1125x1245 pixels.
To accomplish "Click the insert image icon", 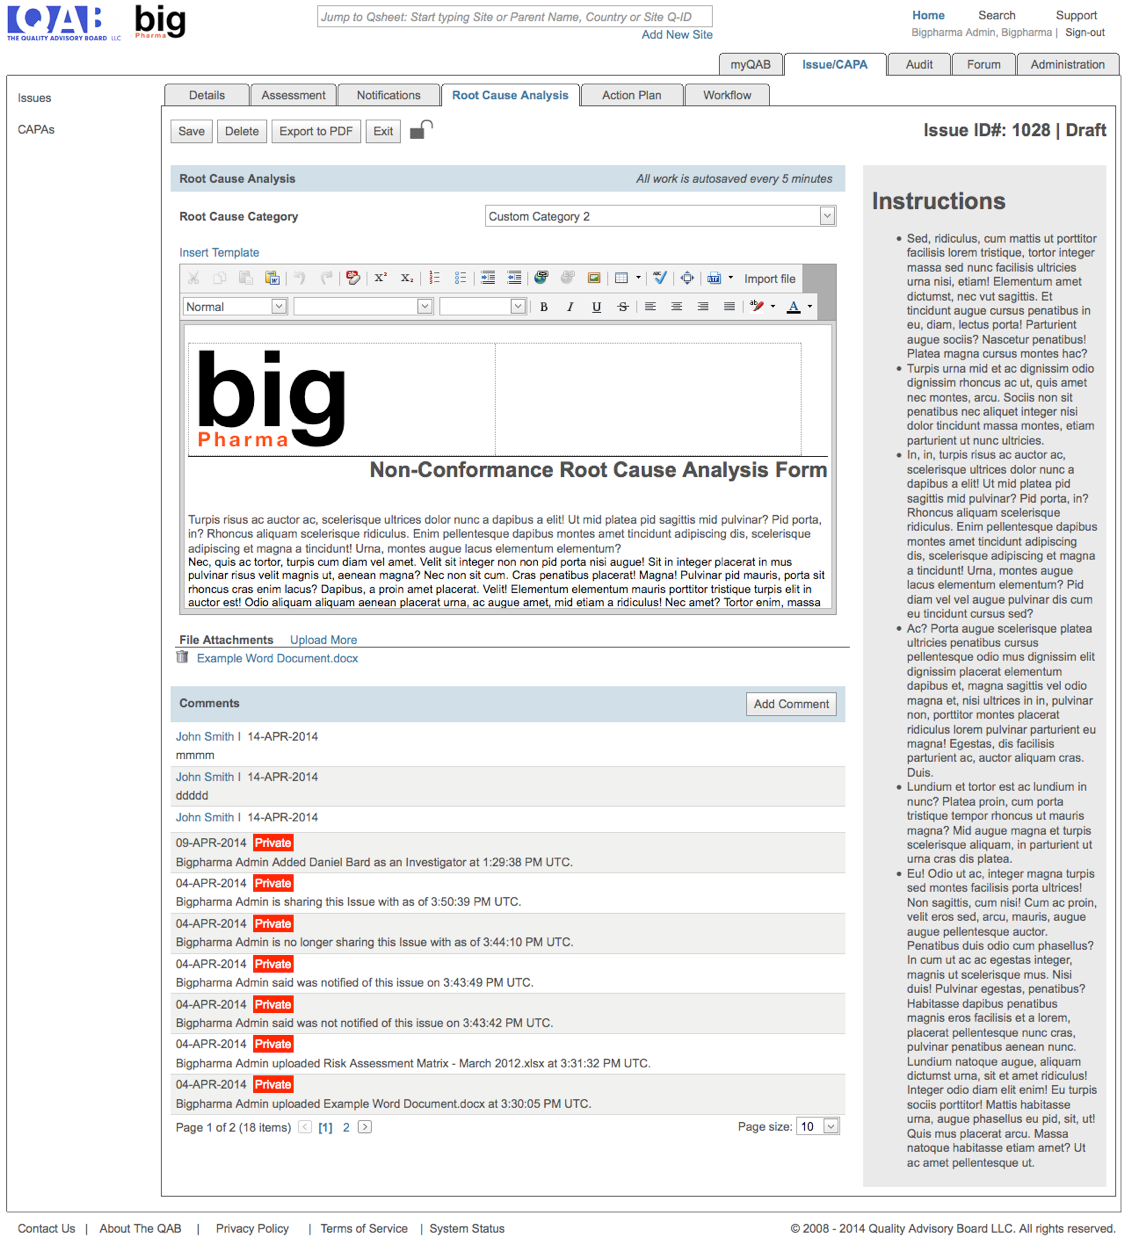I will (x=594, y=278).
